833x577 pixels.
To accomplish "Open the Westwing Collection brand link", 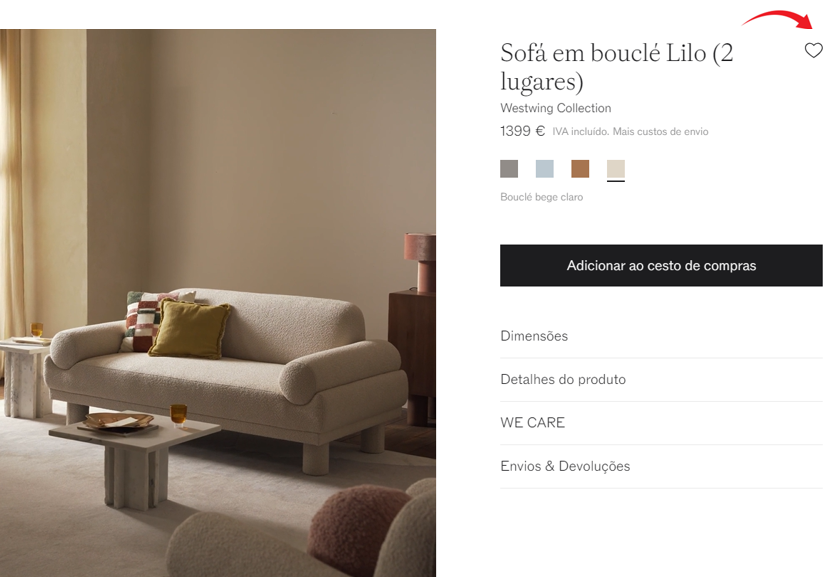I will (556, 108).
